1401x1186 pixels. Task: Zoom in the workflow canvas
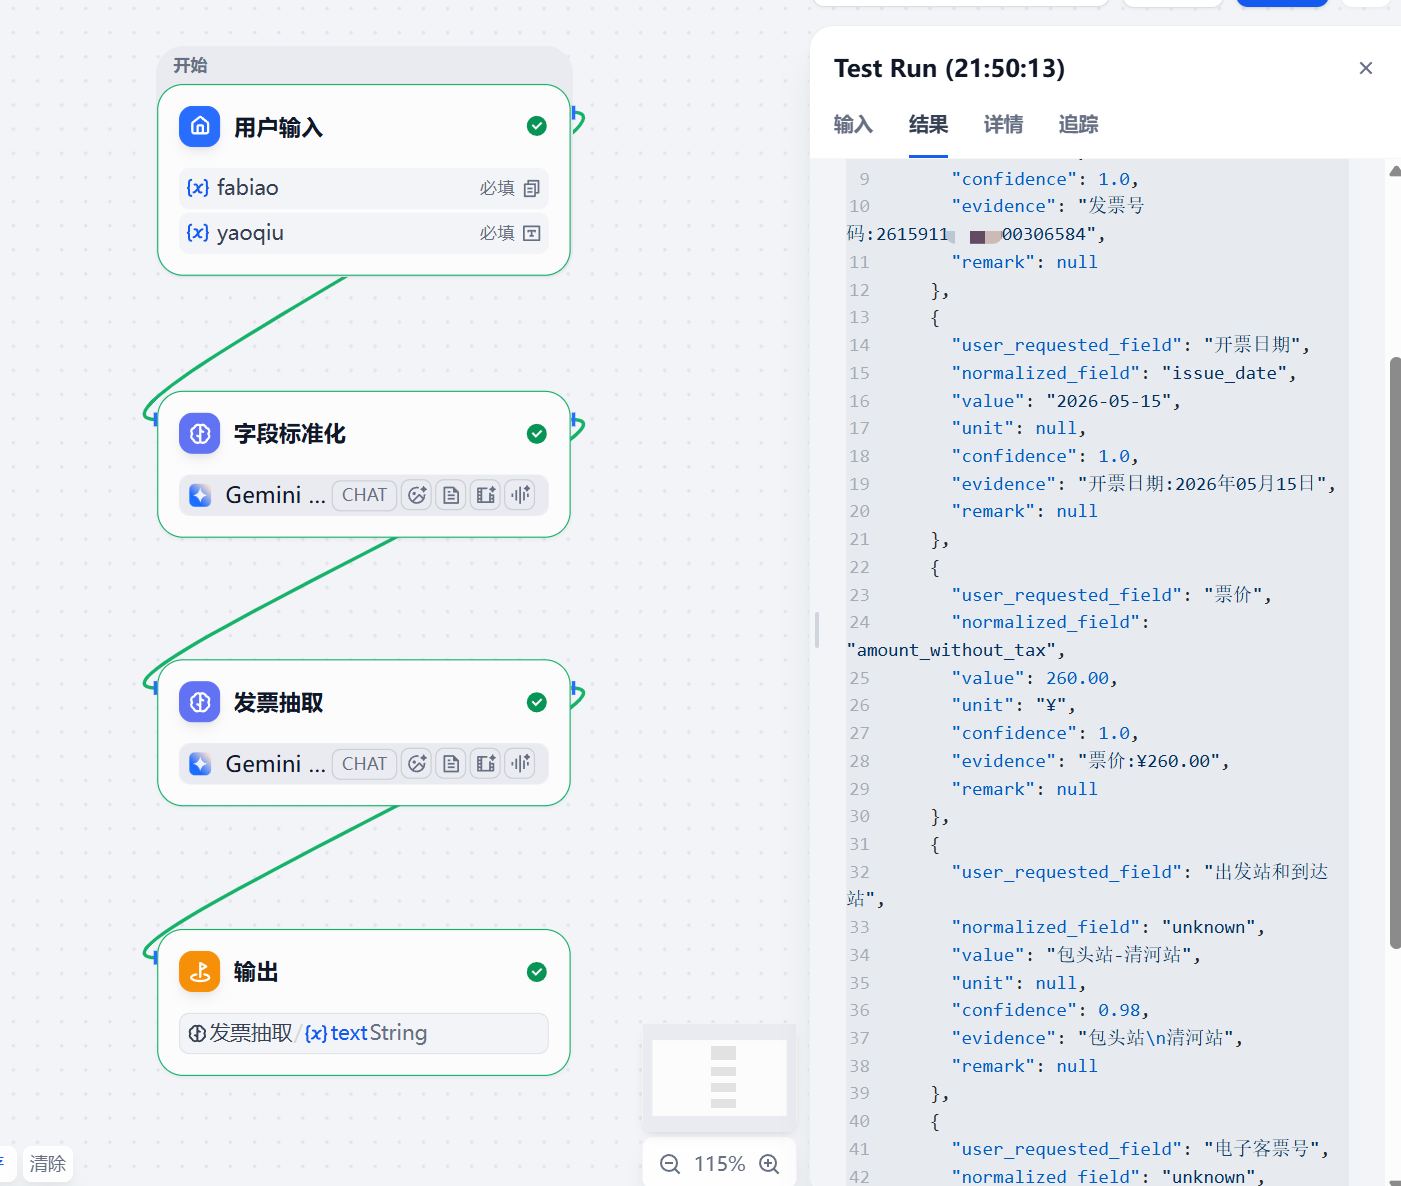pyautogui.click(x=769, y=1164)
